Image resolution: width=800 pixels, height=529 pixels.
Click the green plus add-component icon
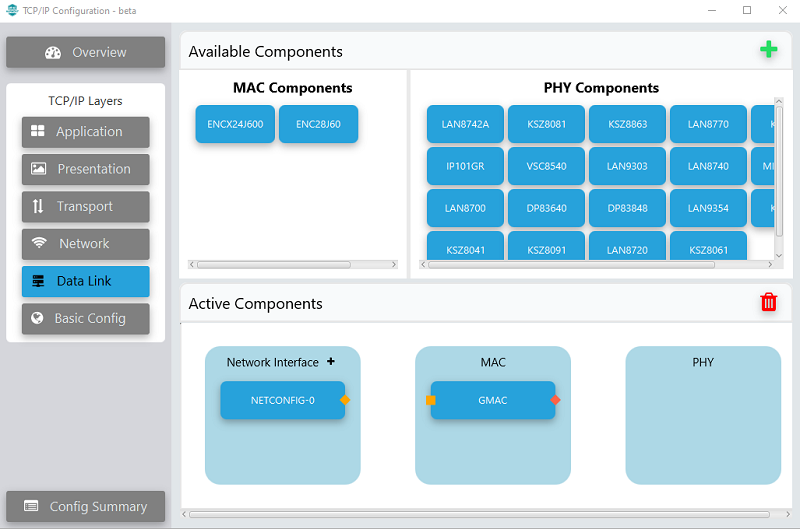[x=768, y=50]
